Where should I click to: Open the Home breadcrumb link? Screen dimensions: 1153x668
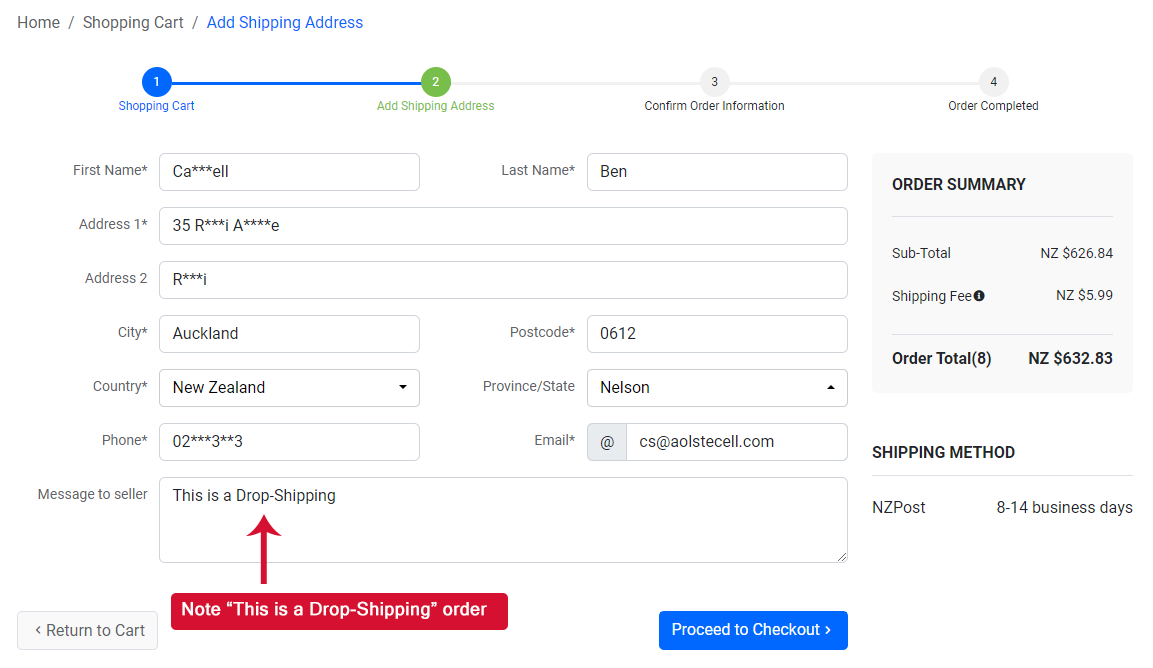coord(38,22)
